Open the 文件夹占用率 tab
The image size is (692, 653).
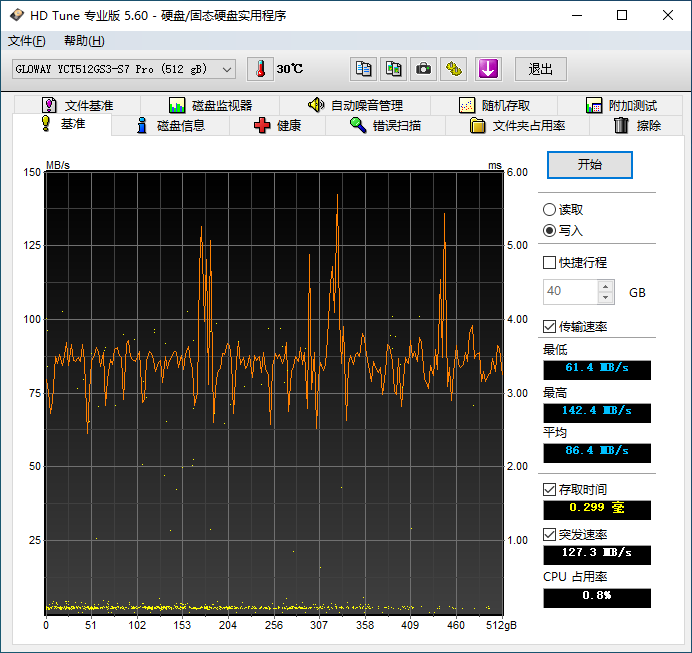coord(517,126)
